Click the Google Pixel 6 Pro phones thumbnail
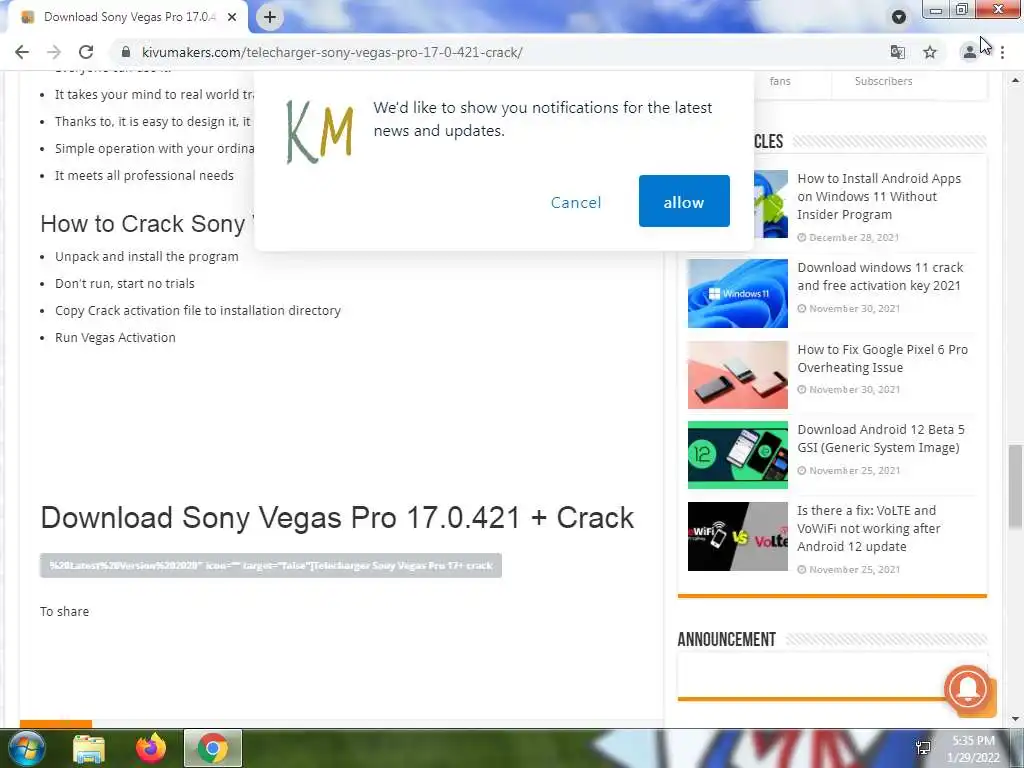 pyautogui.click(x=737, y=375)
